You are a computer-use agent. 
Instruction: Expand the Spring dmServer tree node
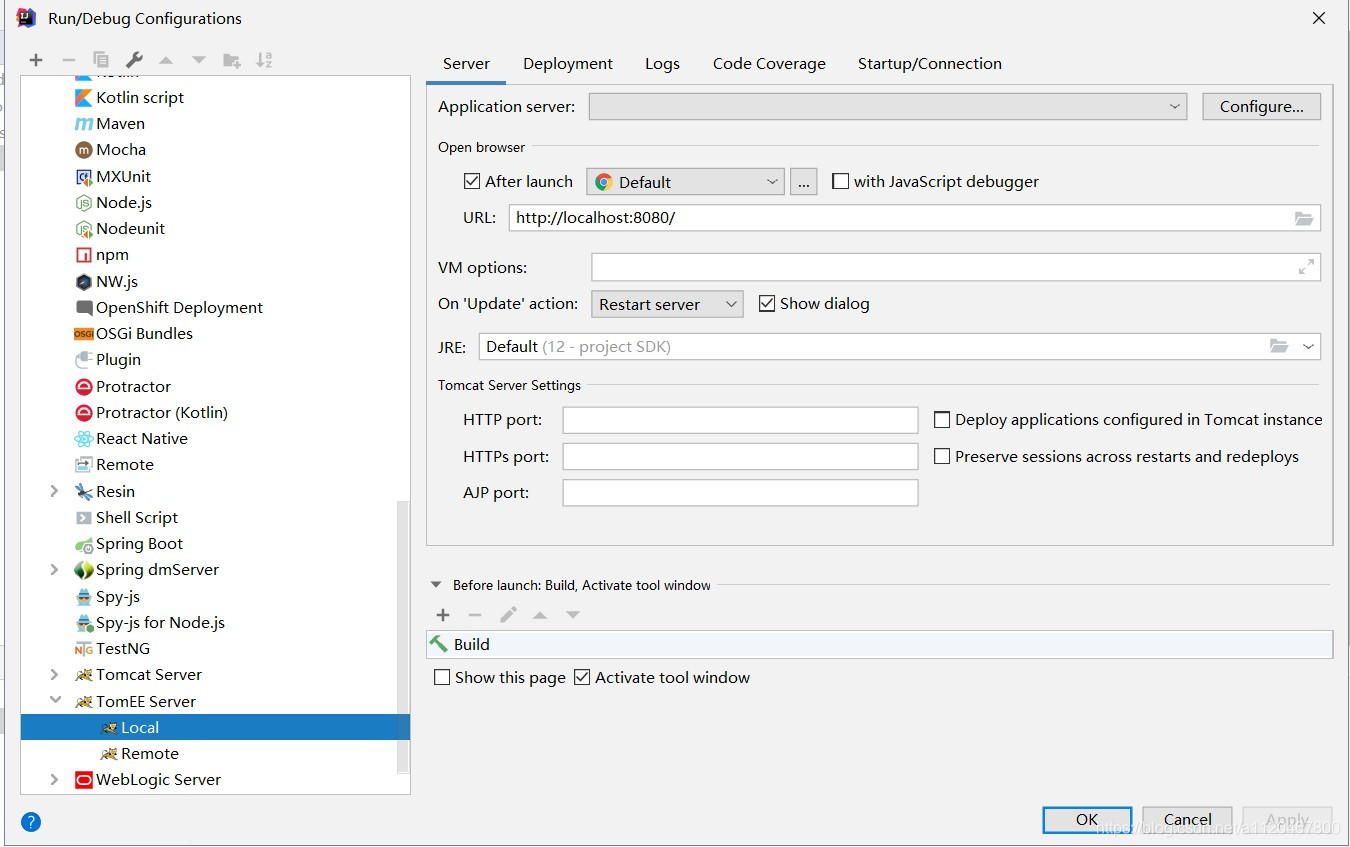(55, 570)
